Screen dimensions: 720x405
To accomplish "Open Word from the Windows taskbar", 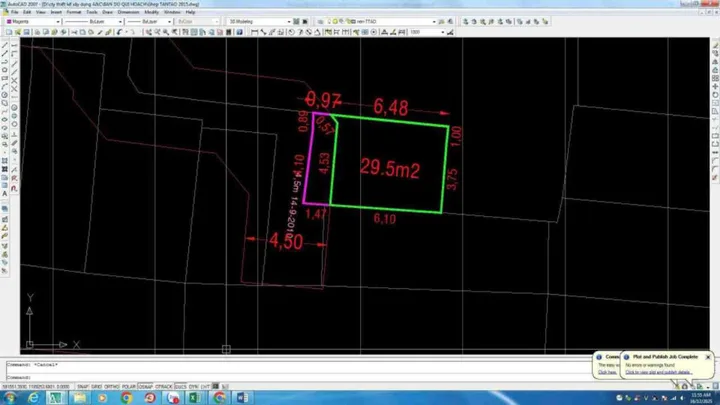I will (x=242, y=398).
